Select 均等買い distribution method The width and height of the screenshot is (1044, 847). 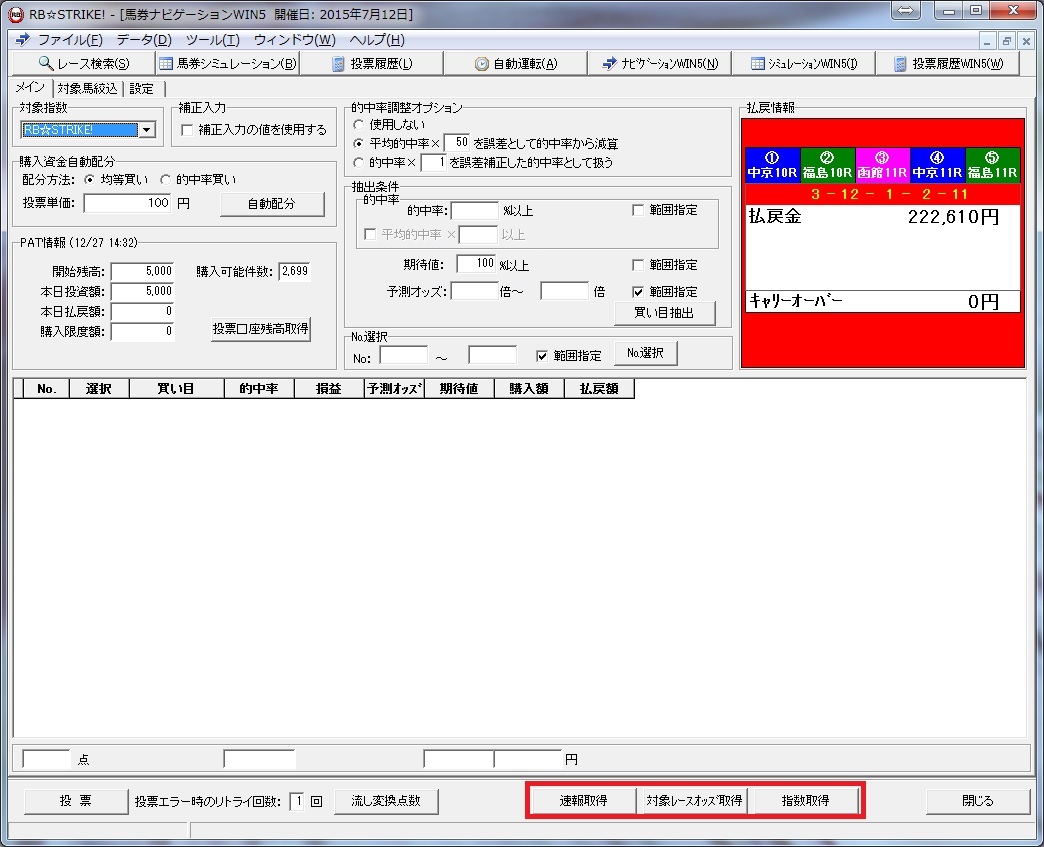point(89,180)
